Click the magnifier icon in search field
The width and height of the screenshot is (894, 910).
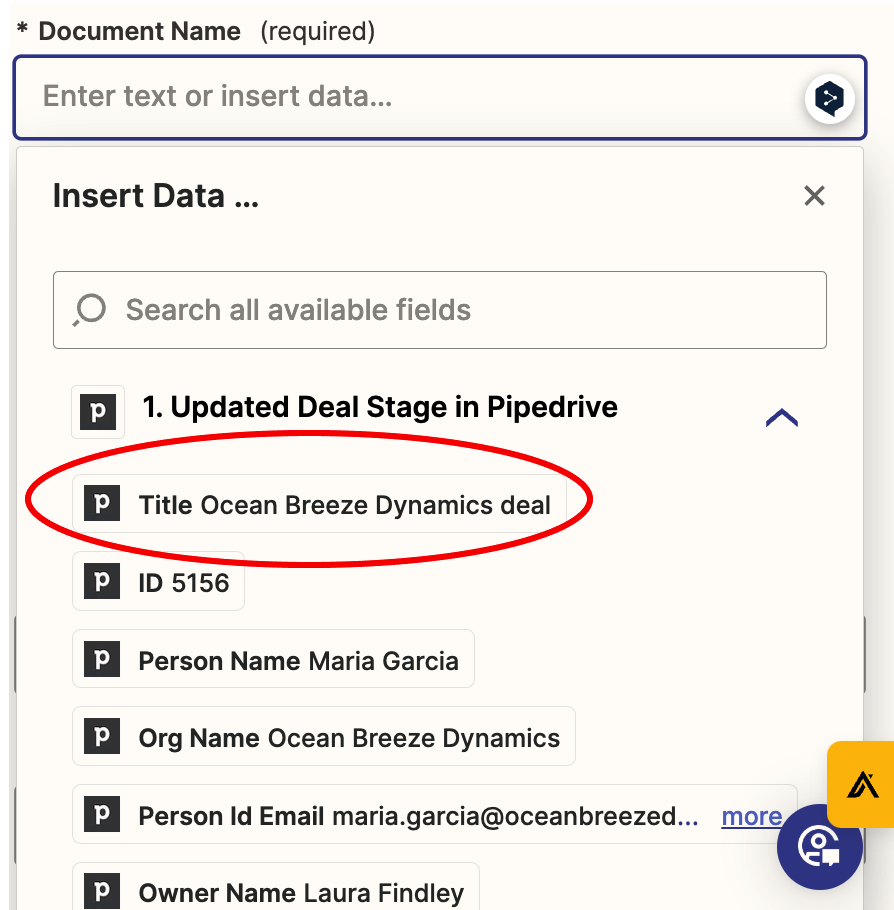point(89,310)
